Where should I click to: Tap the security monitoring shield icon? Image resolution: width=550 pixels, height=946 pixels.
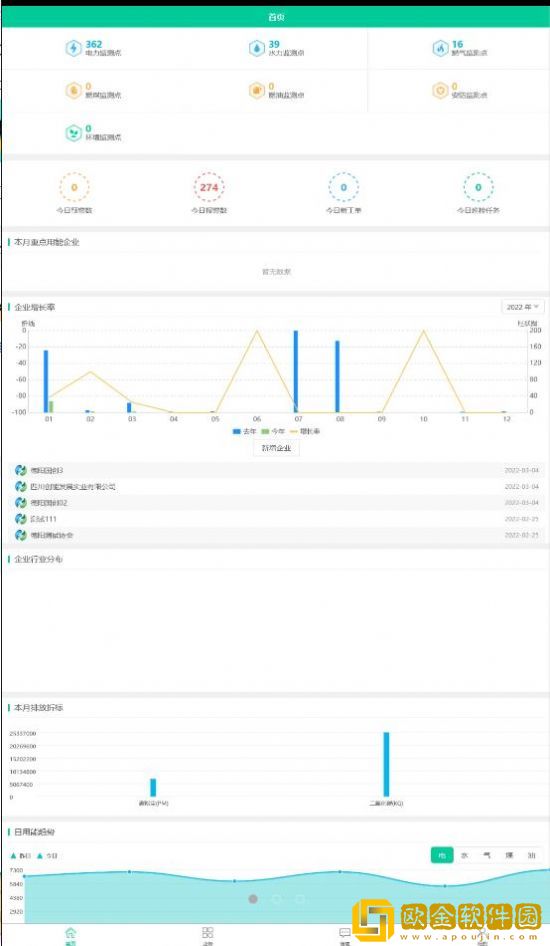440,90
